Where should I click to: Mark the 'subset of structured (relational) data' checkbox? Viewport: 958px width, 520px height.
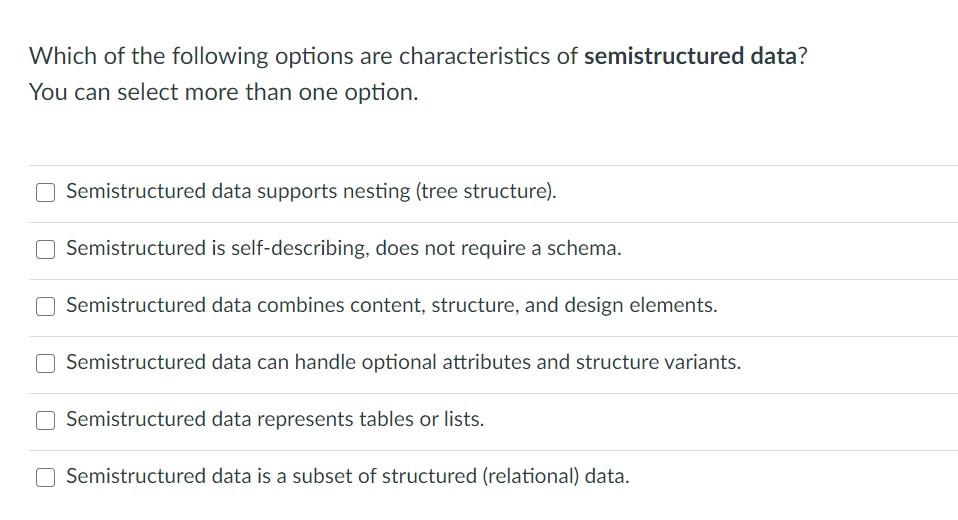[x=45, y=477]
